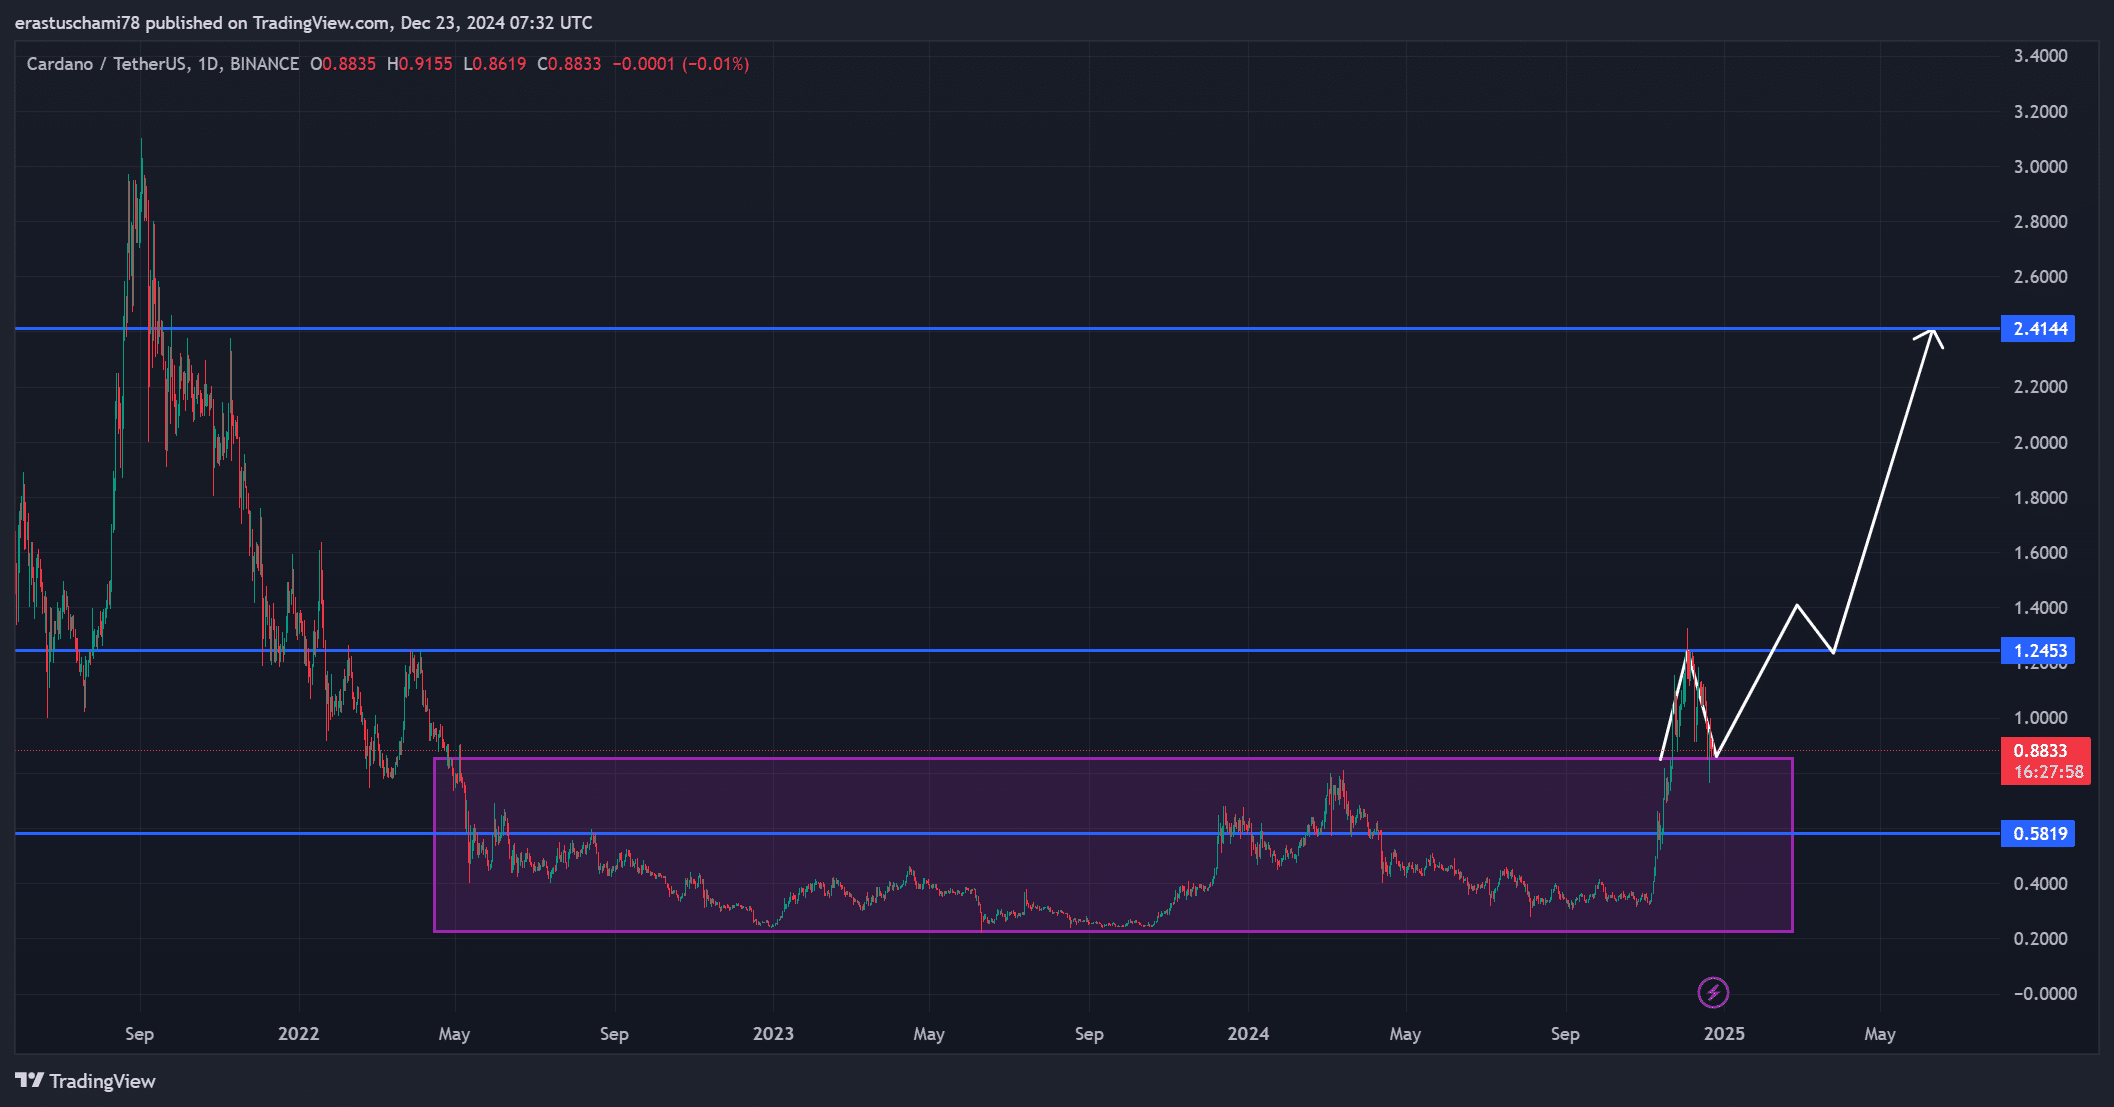The height and width of the screenshot is (1107, 2114).
Task: Click the open value O0.8835
Action: tap(343, 64)
